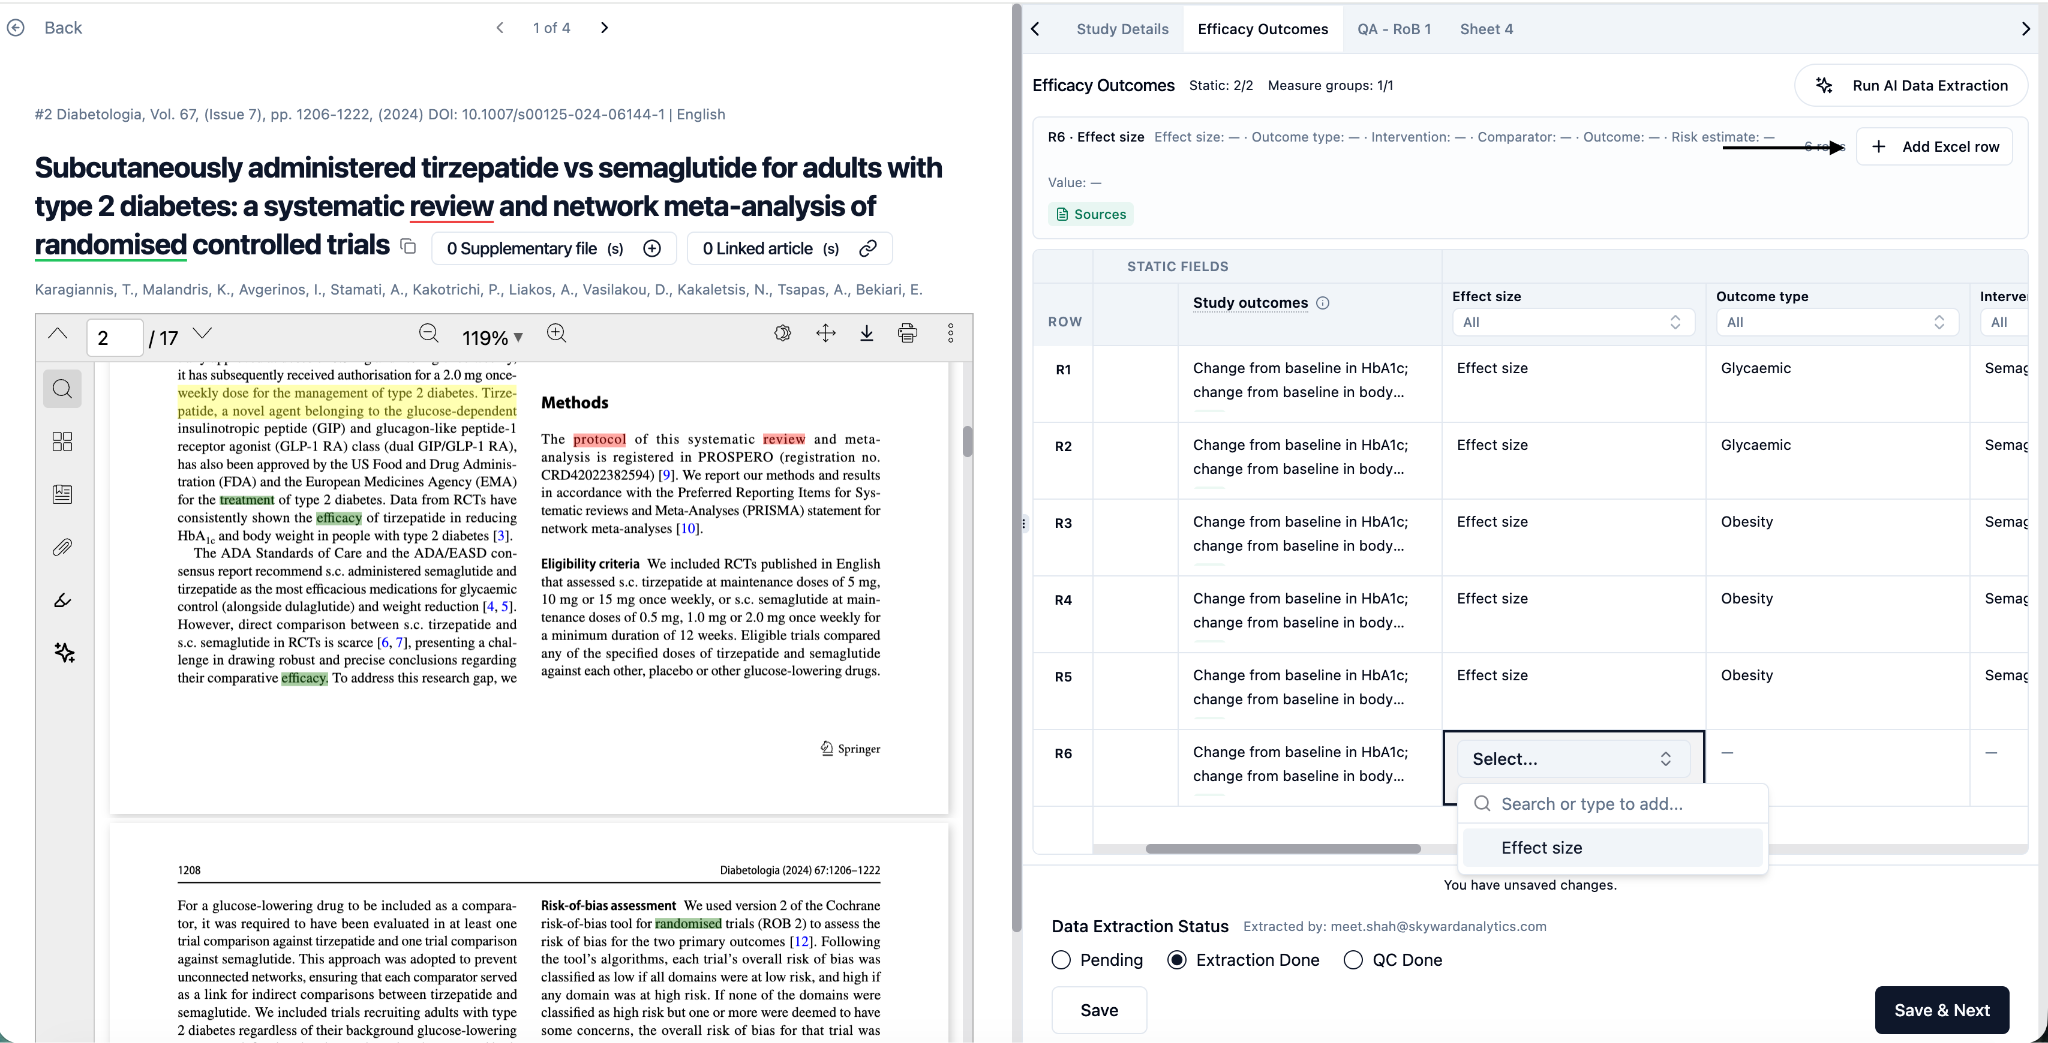
Task: Open the page thumbnails grid icon
Action: [x=62, y=442]
